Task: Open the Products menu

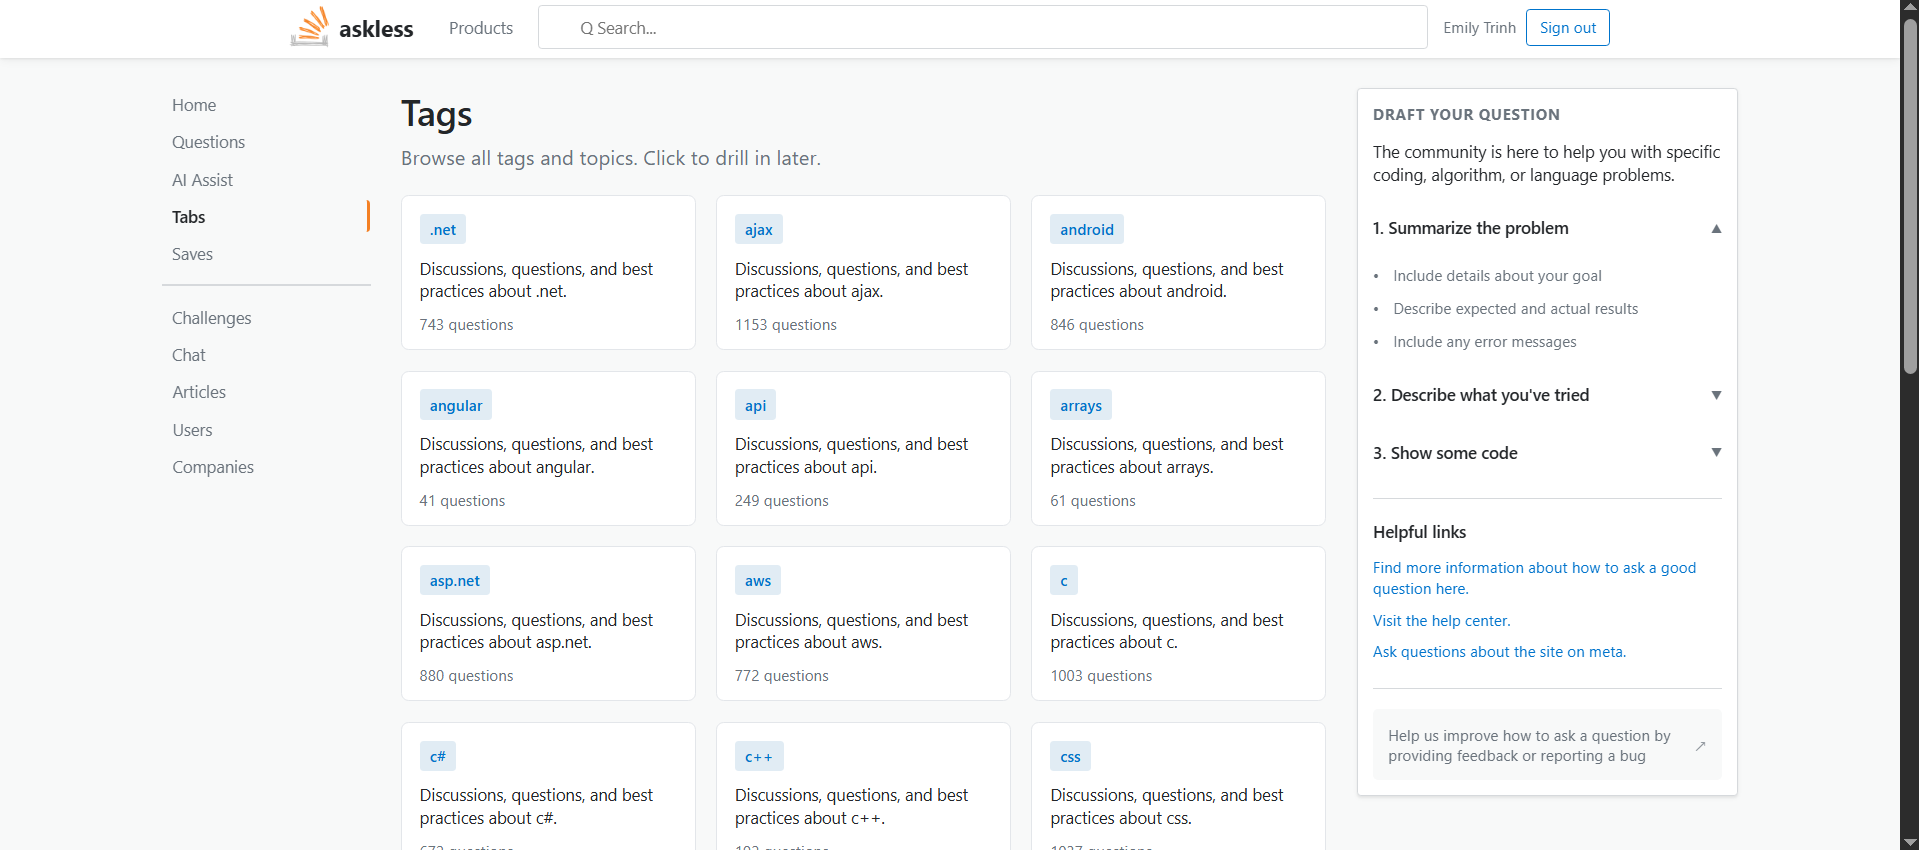Action: (481, 28)
